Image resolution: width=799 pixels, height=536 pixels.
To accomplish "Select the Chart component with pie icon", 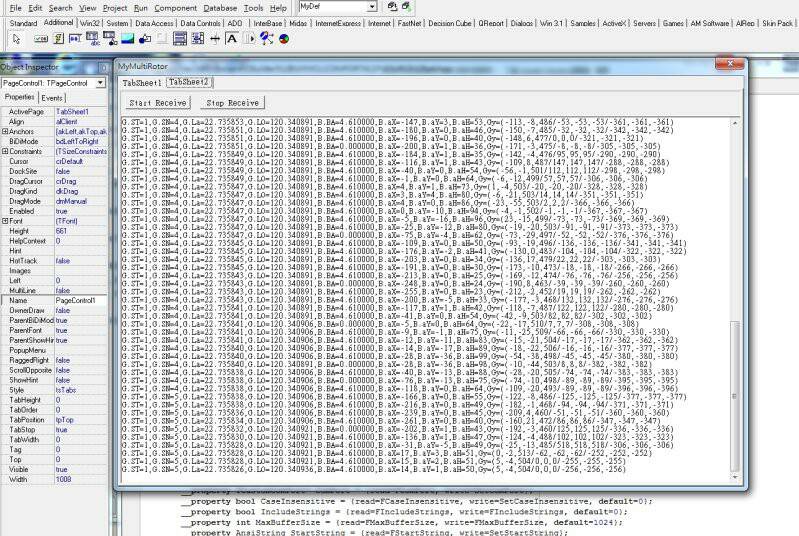I will [284, 39].
